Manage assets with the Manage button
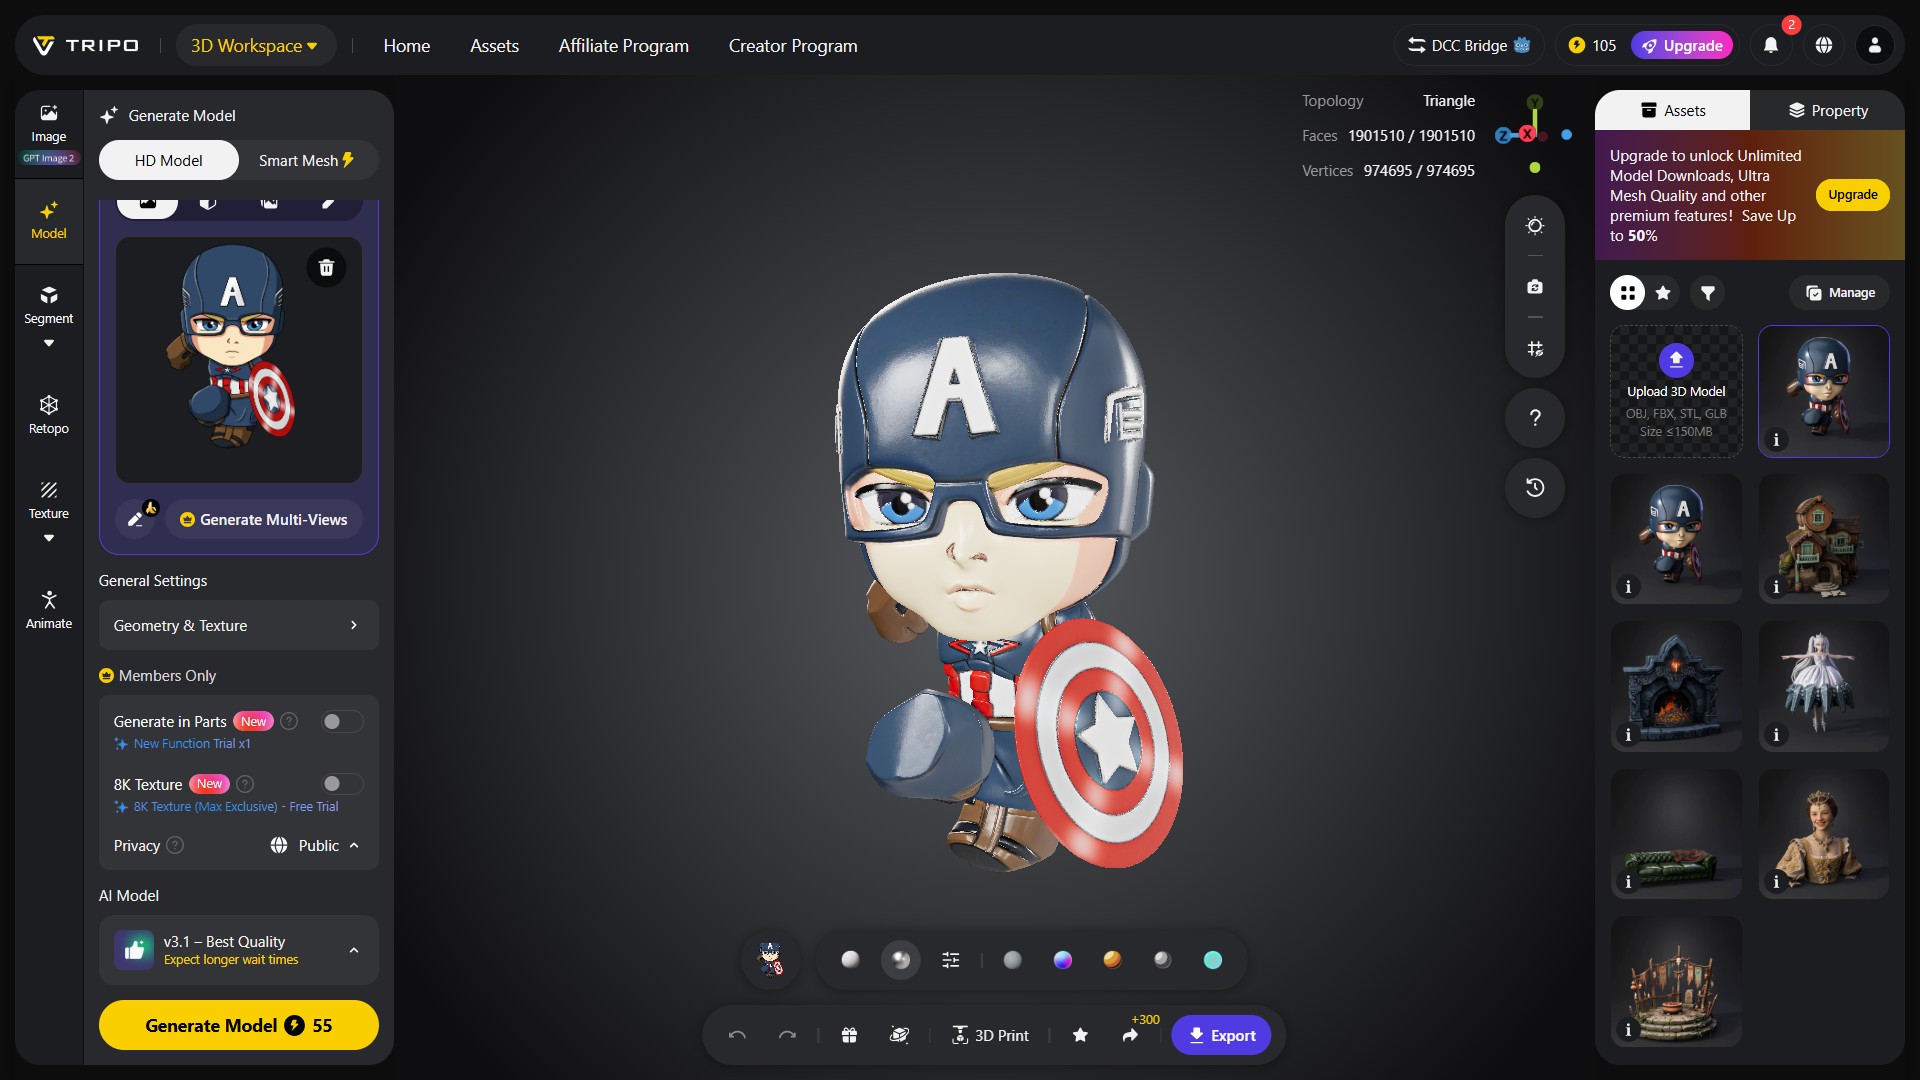Image resolution: width=1920 pixels, height=1080 pixels. 1840,293
